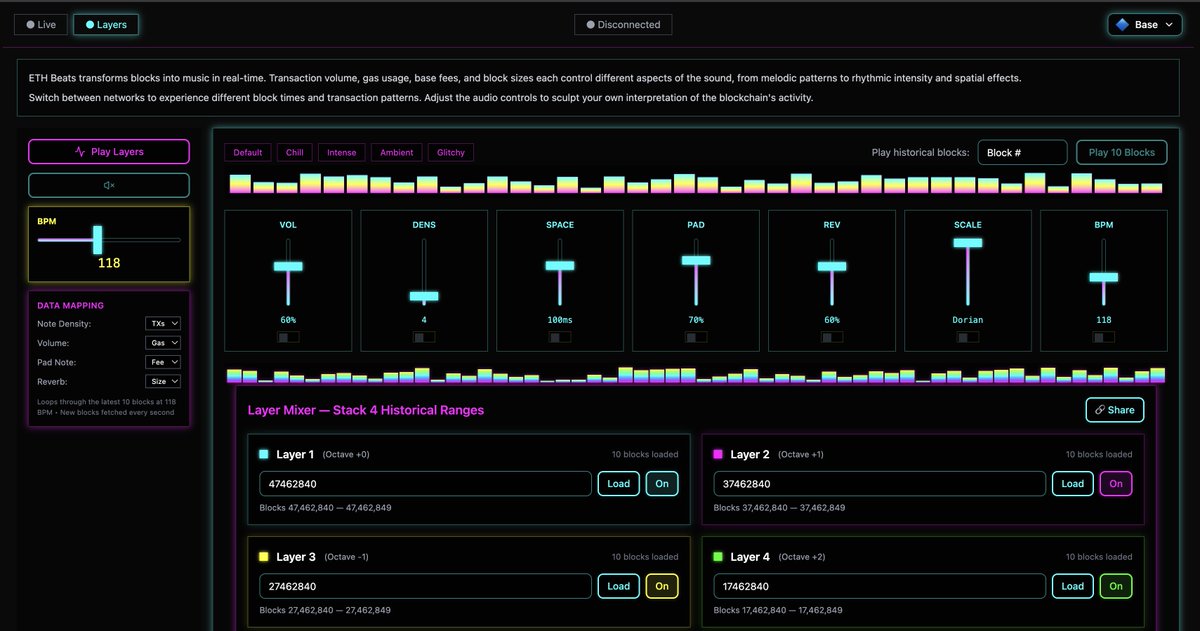
Task: Click the text 'Blocks 17,462,840 — 17,462,849'
Action: [x=779, y=610]
